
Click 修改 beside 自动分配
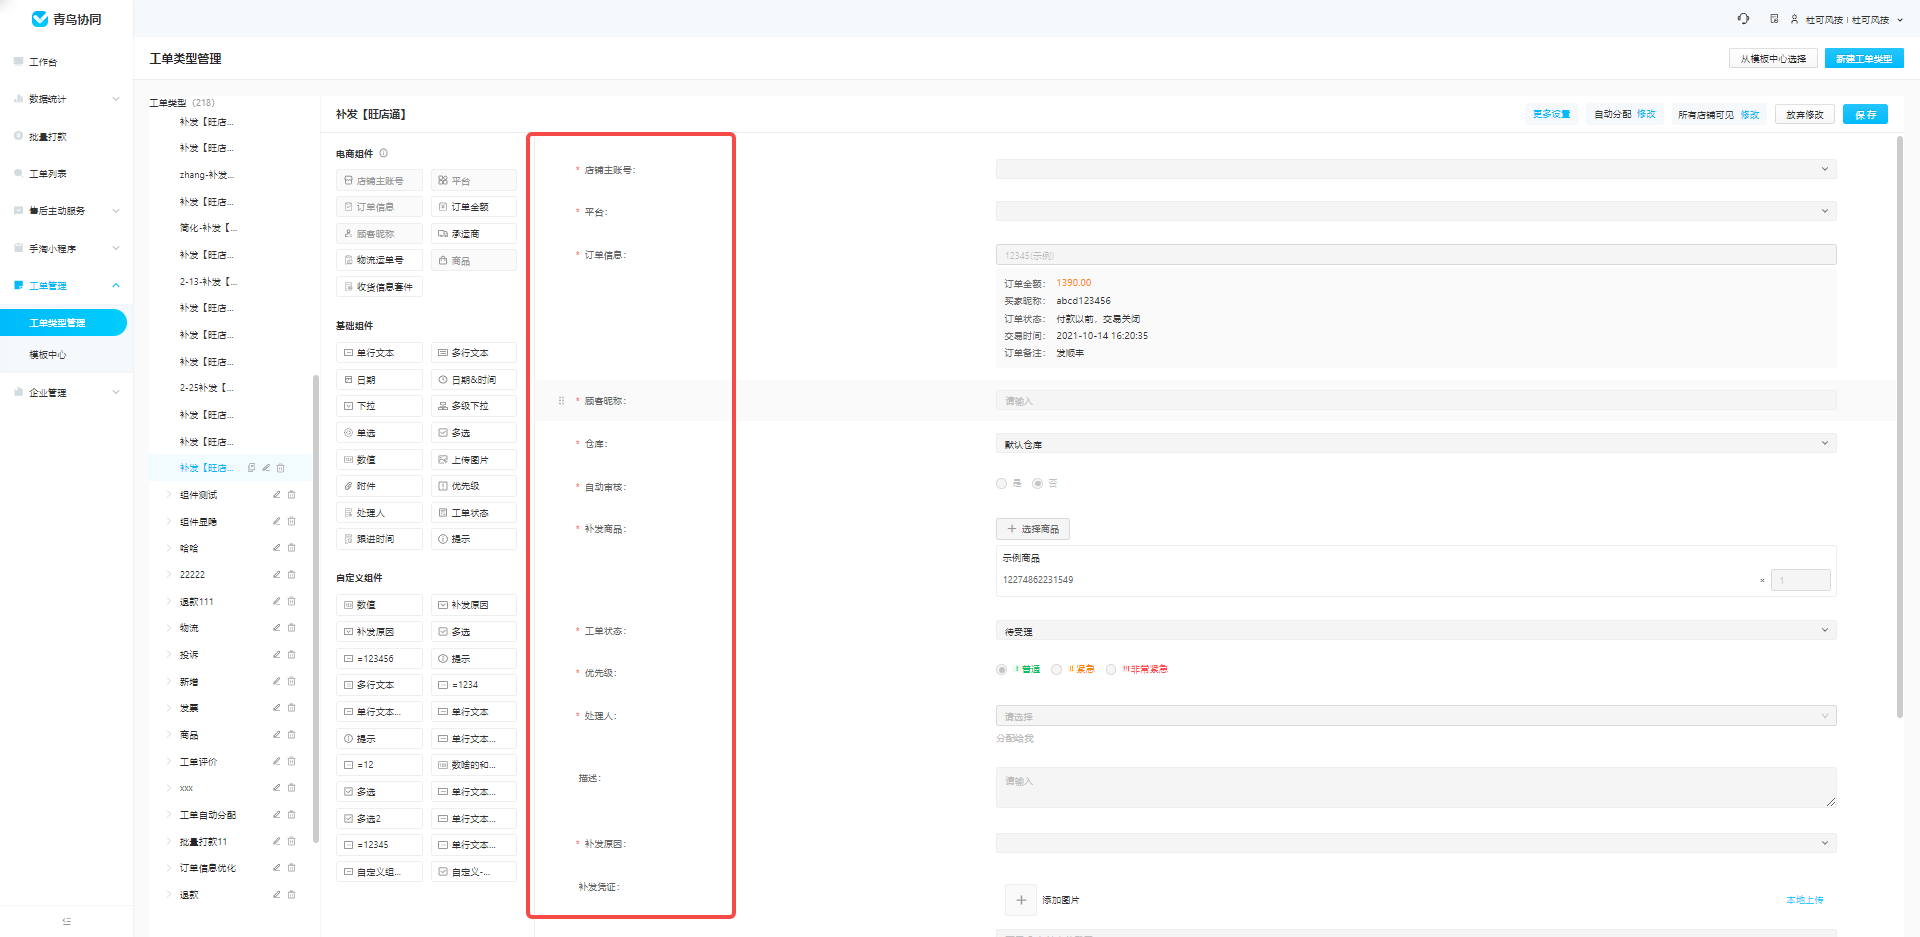click(1646, 115)
